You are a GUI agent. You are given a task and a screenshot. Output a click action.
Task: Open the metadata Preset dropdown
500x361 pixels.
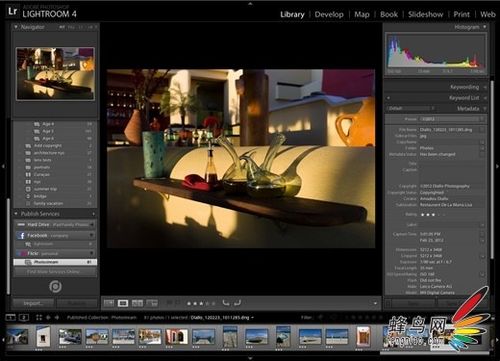pyautogui.click(x=453, y=119)
